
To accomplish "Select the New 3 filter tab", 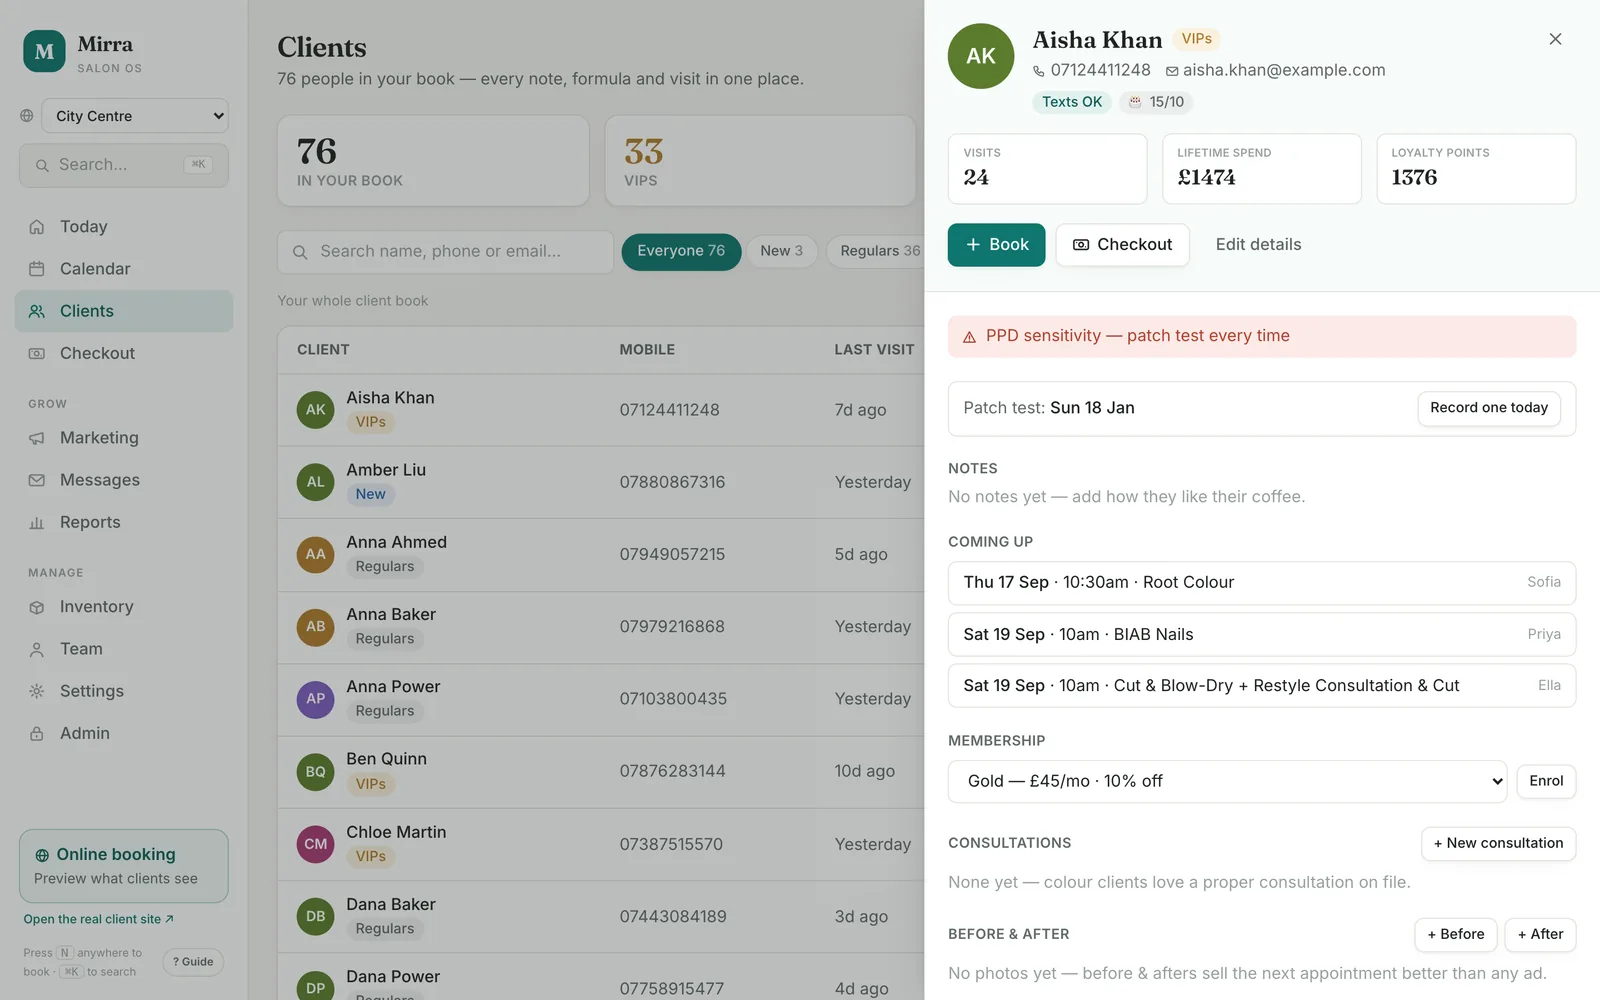I will point(781,251).
